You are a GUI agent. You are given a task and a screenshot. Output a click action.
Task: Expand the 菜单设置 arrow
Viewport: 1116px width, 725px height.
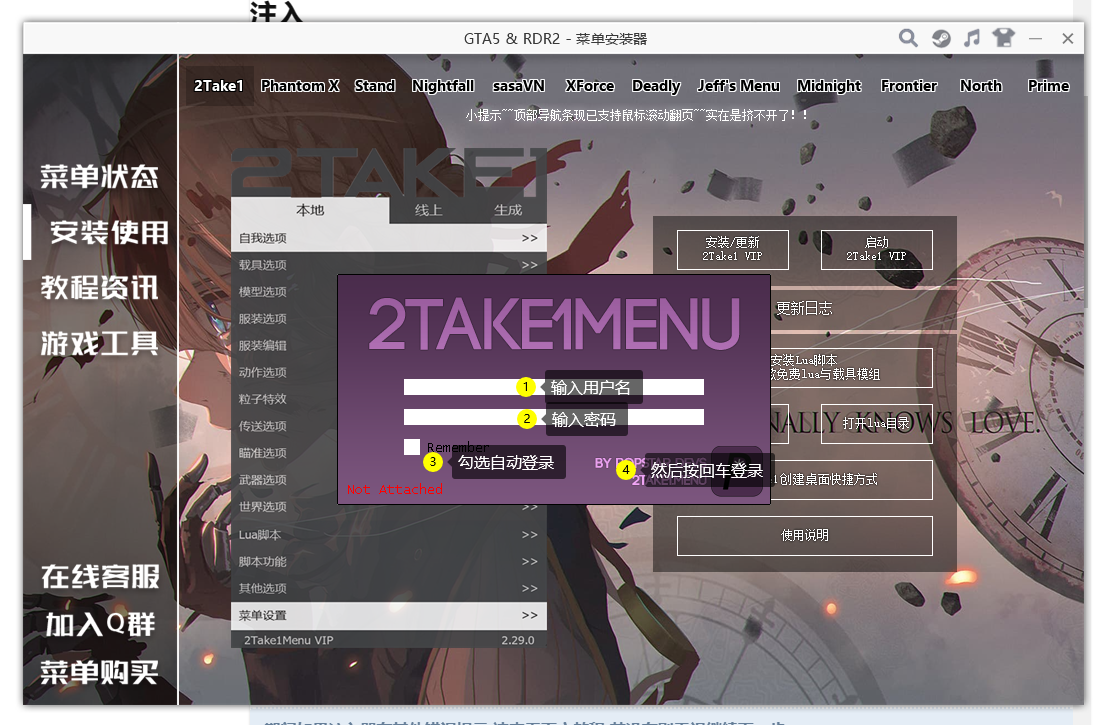tap(529, 615)
